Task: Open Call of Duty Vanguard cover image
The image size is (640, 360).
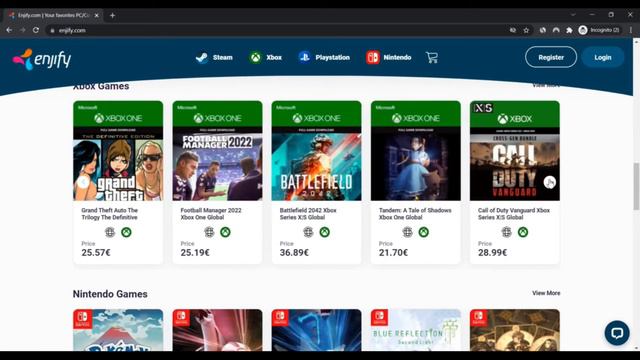Action: pyautogui.click(x=515, y=151)
